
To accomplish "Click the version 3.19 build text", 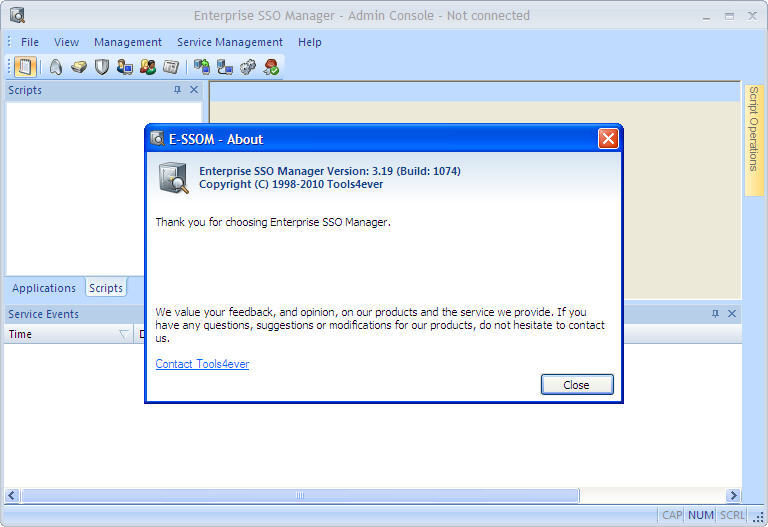I will 330,171.
